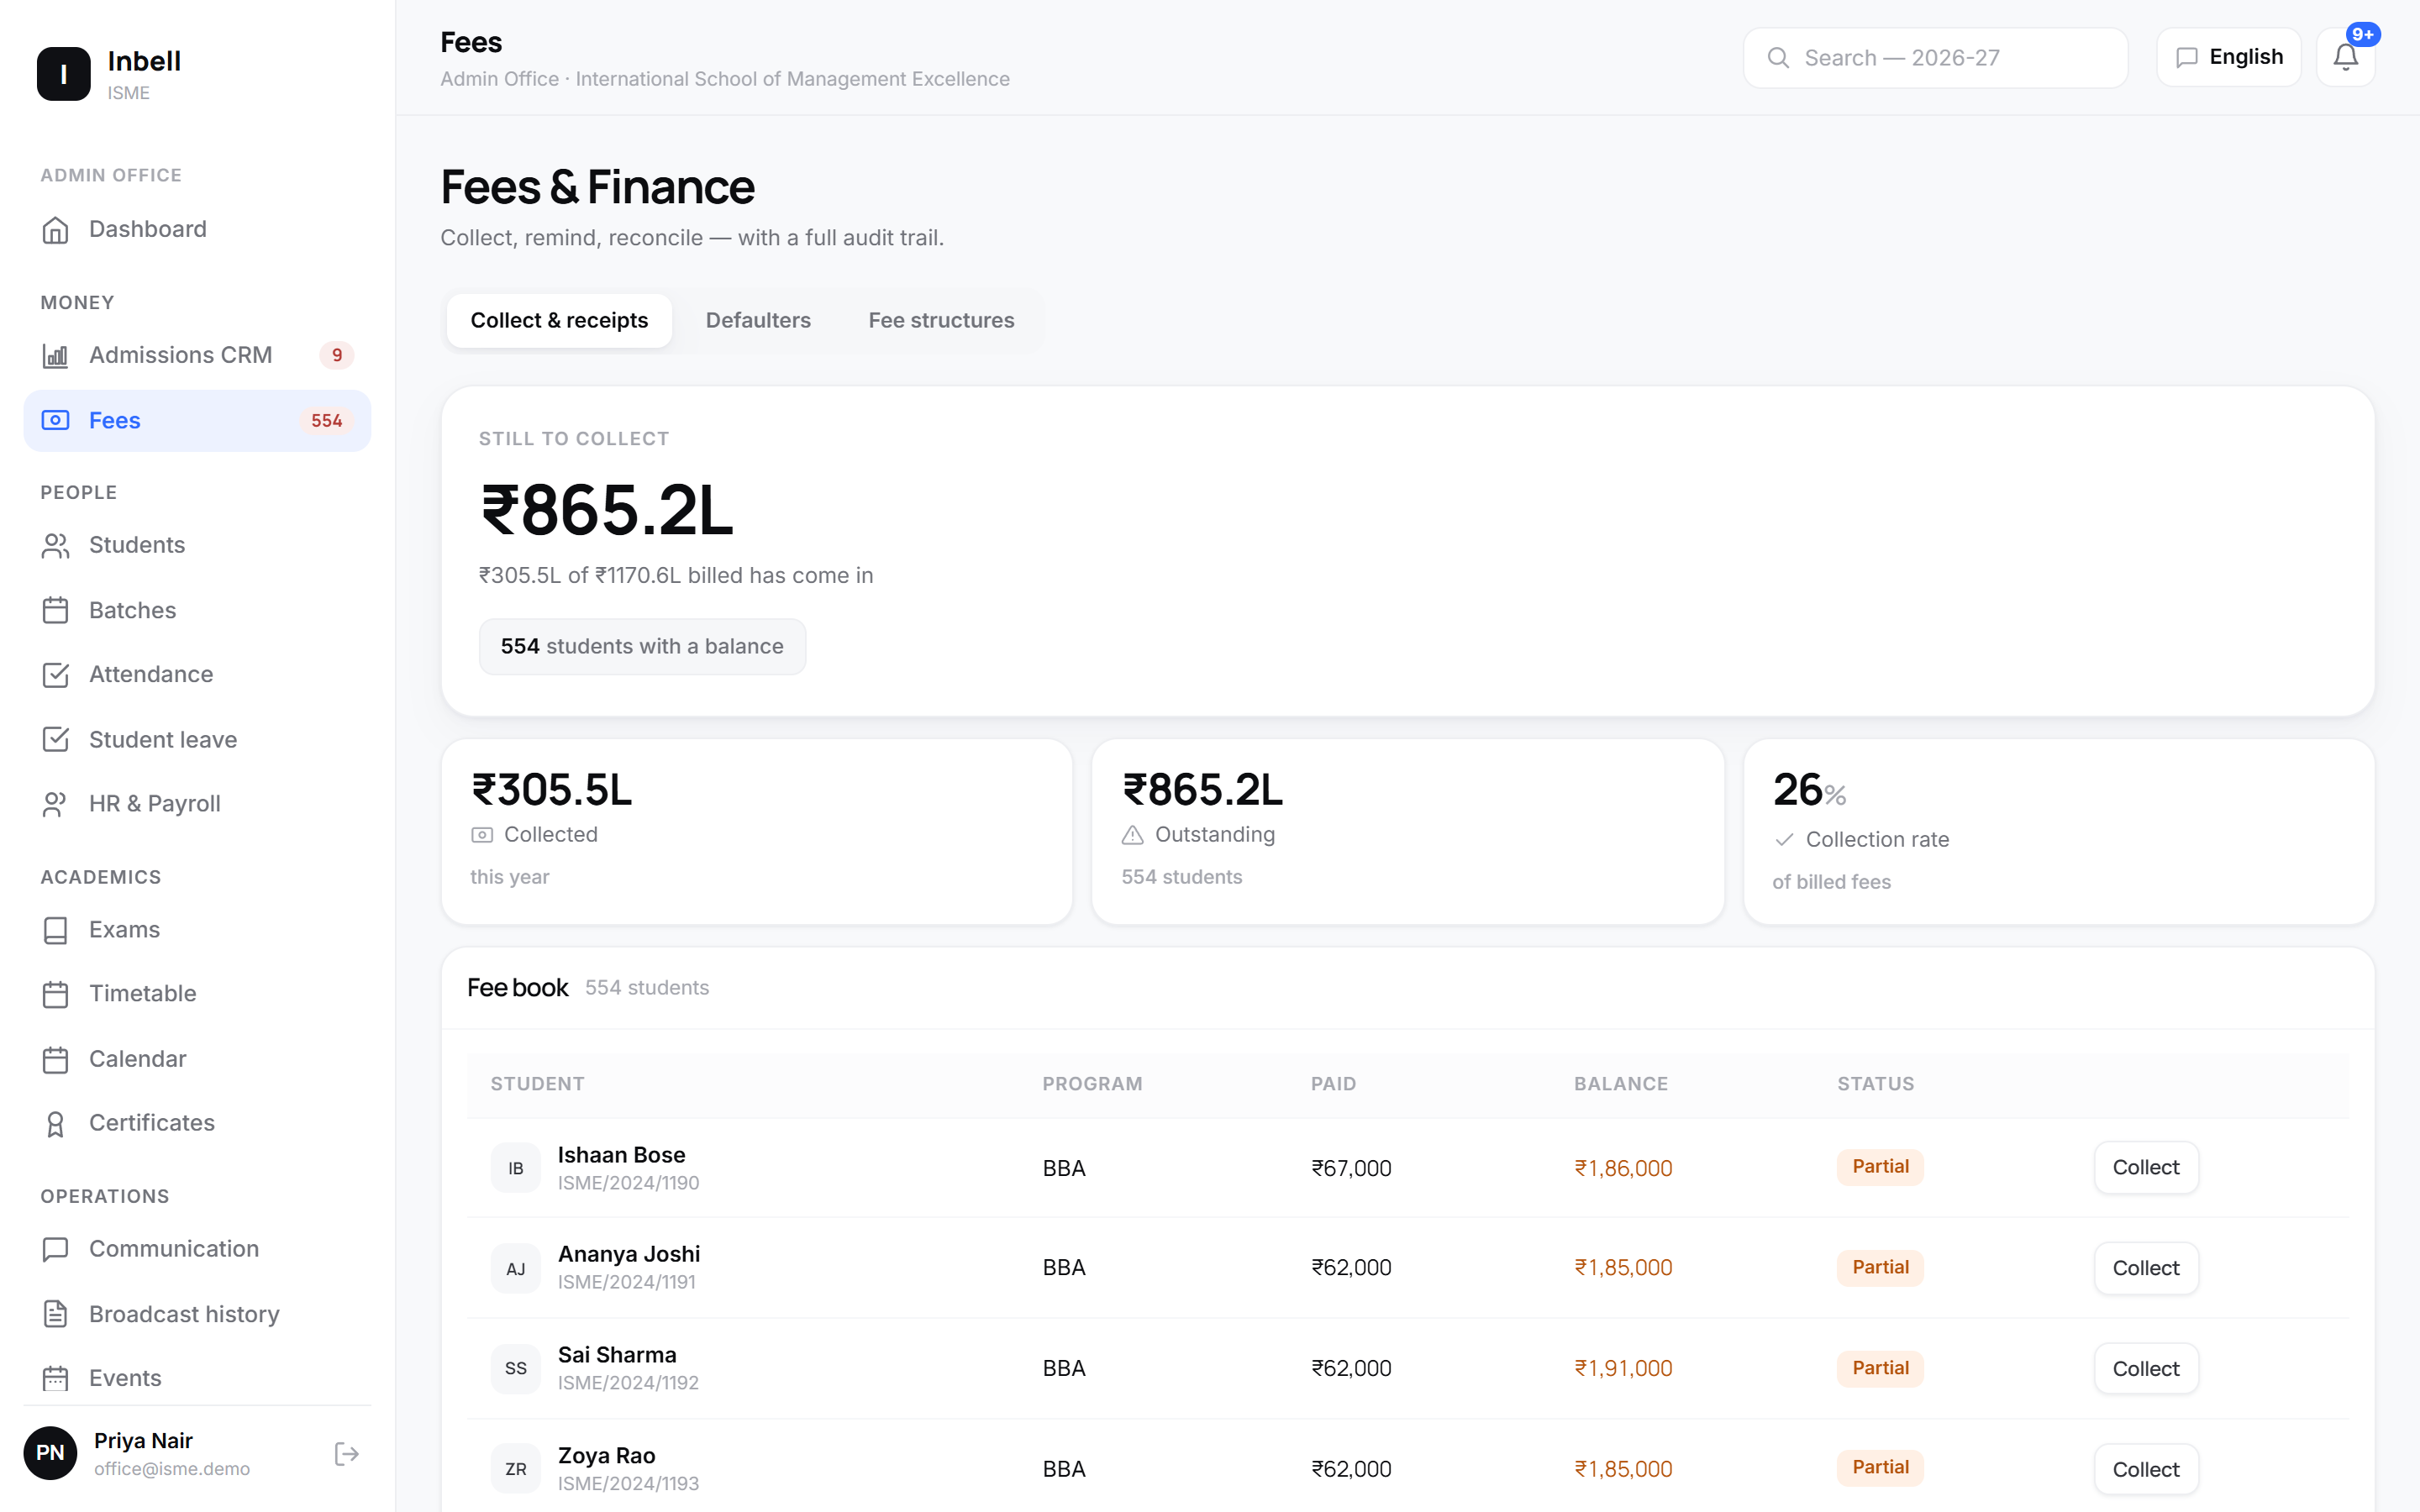The height and width of the screenshot is (1512, 2420).
Task: Click the Student leave icon
Action: coord(55,740)
